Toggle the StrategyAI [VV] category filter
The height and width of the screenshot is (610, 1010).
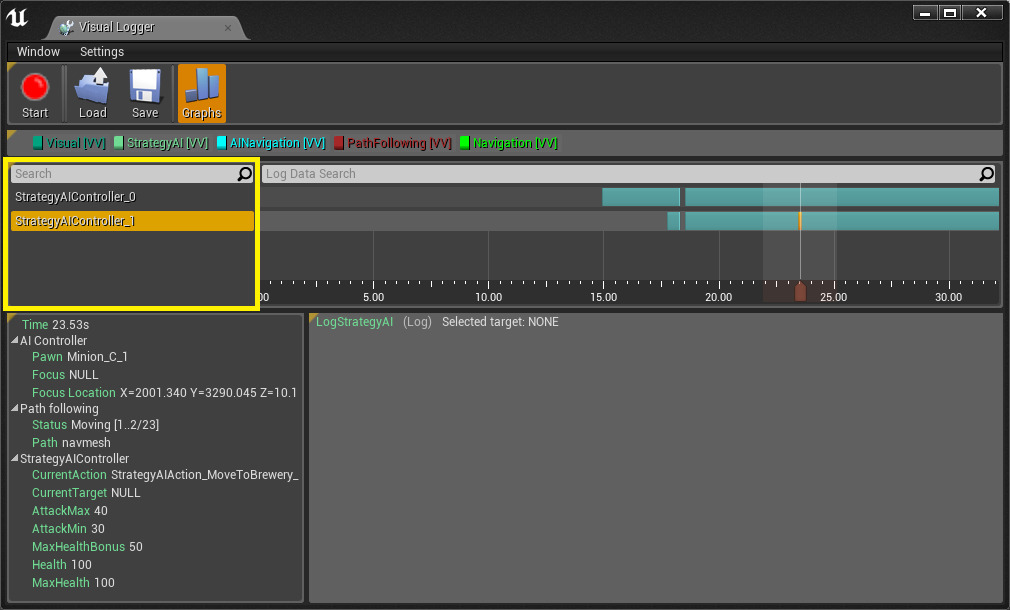tap(161, 143)
